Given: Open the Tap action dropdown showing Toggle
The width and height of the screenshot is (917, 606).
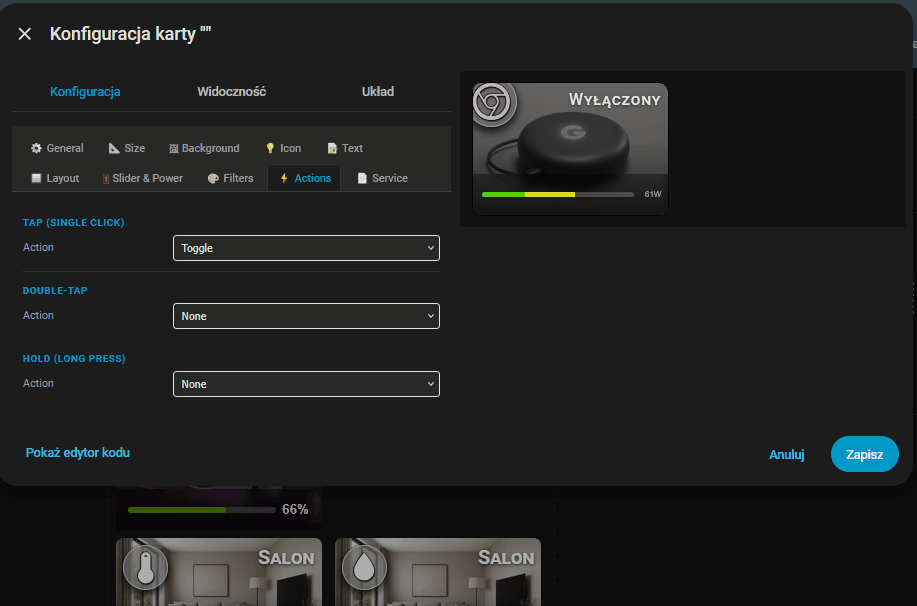Looking at the screenshot, I should [306, 248].
